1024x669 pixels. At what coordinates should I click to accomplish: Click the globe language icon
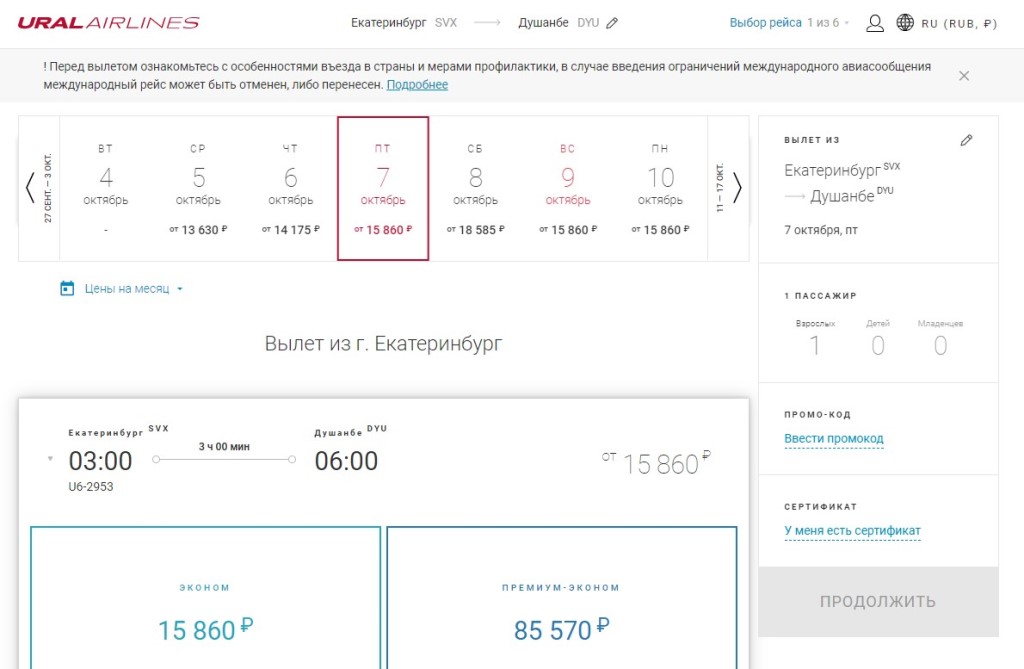click(905, 23)
